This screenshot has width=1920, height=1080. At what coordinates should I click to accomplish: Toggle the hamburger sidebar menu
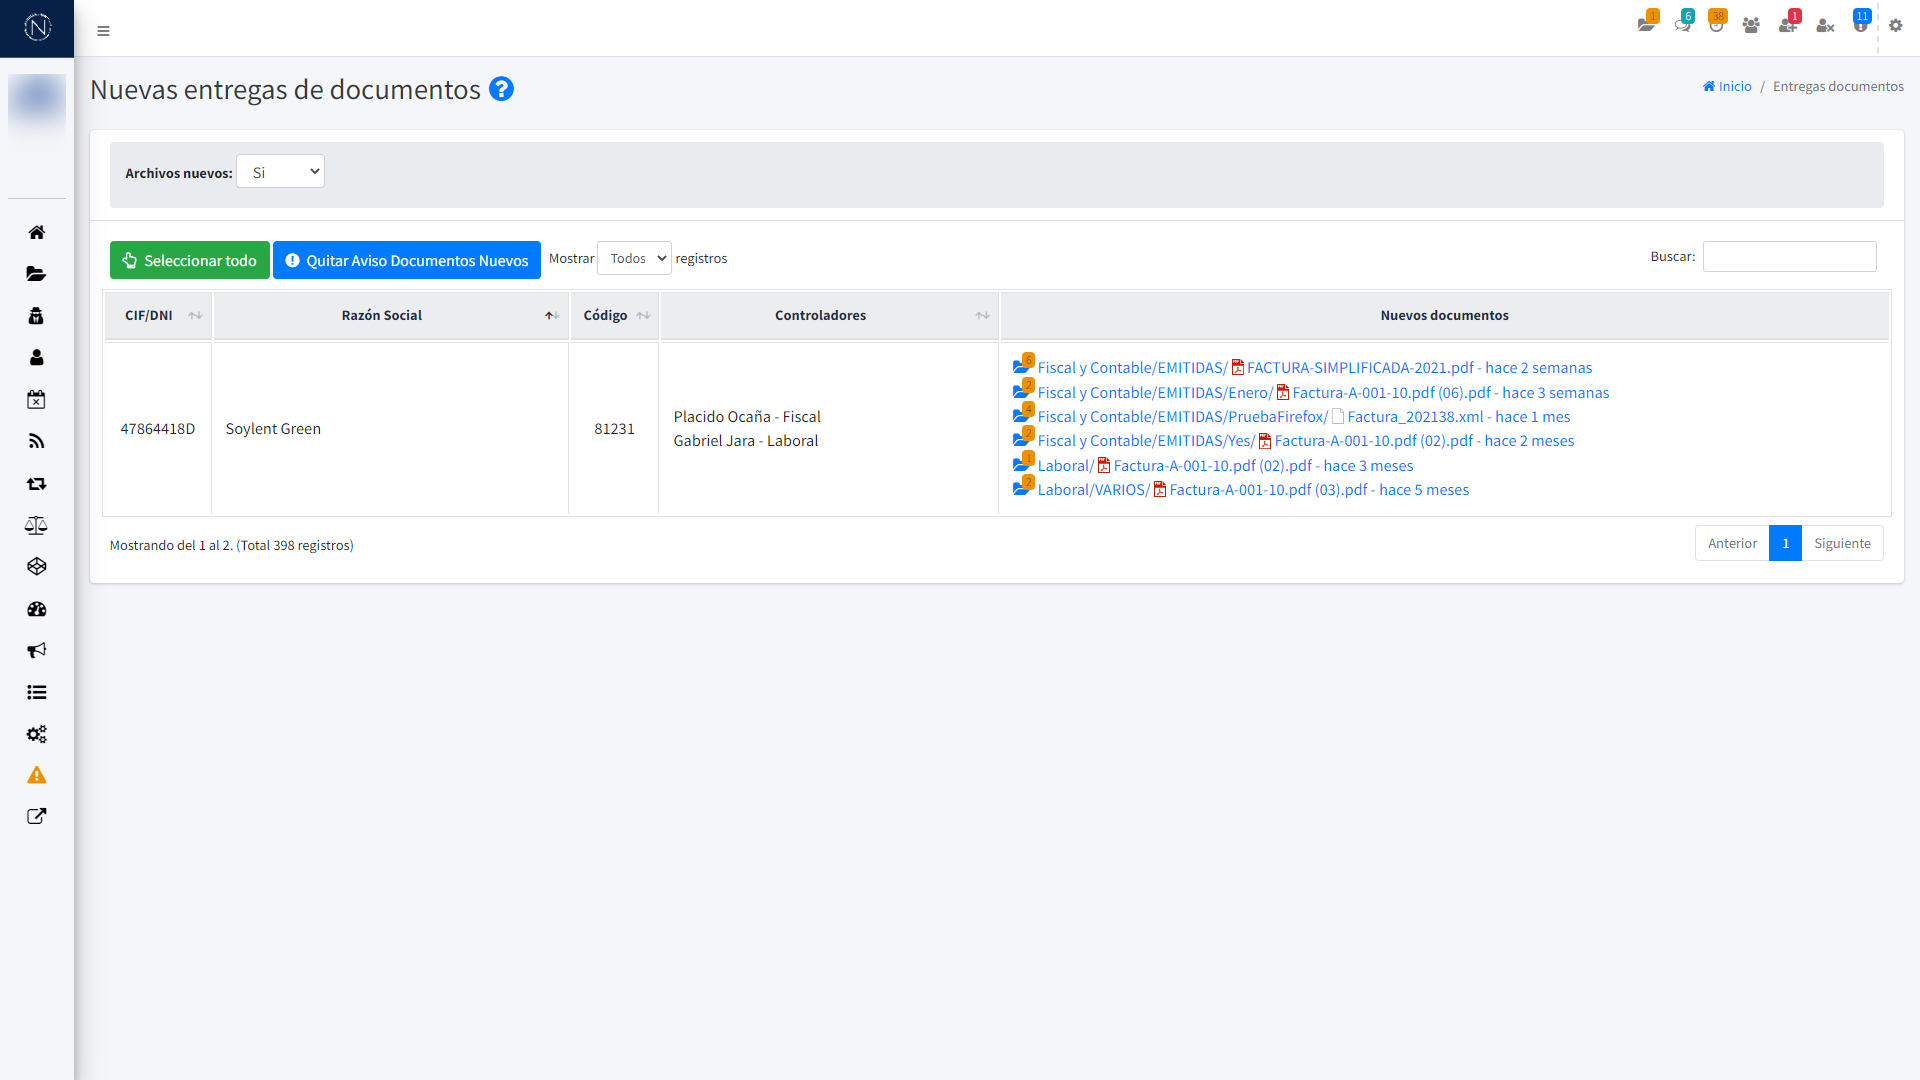pyautogui.click(x=103, y=31)
